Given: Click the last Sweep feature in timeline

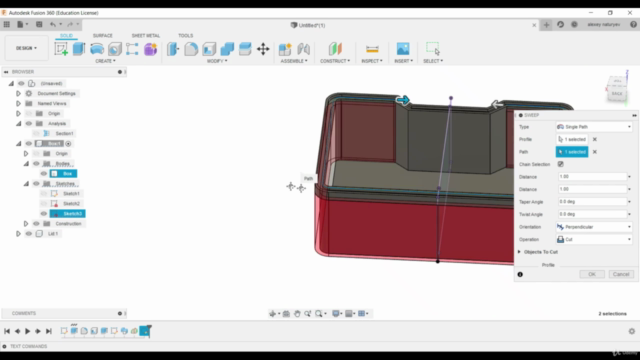Looking at the screenshot, I should tap(144, 331).
